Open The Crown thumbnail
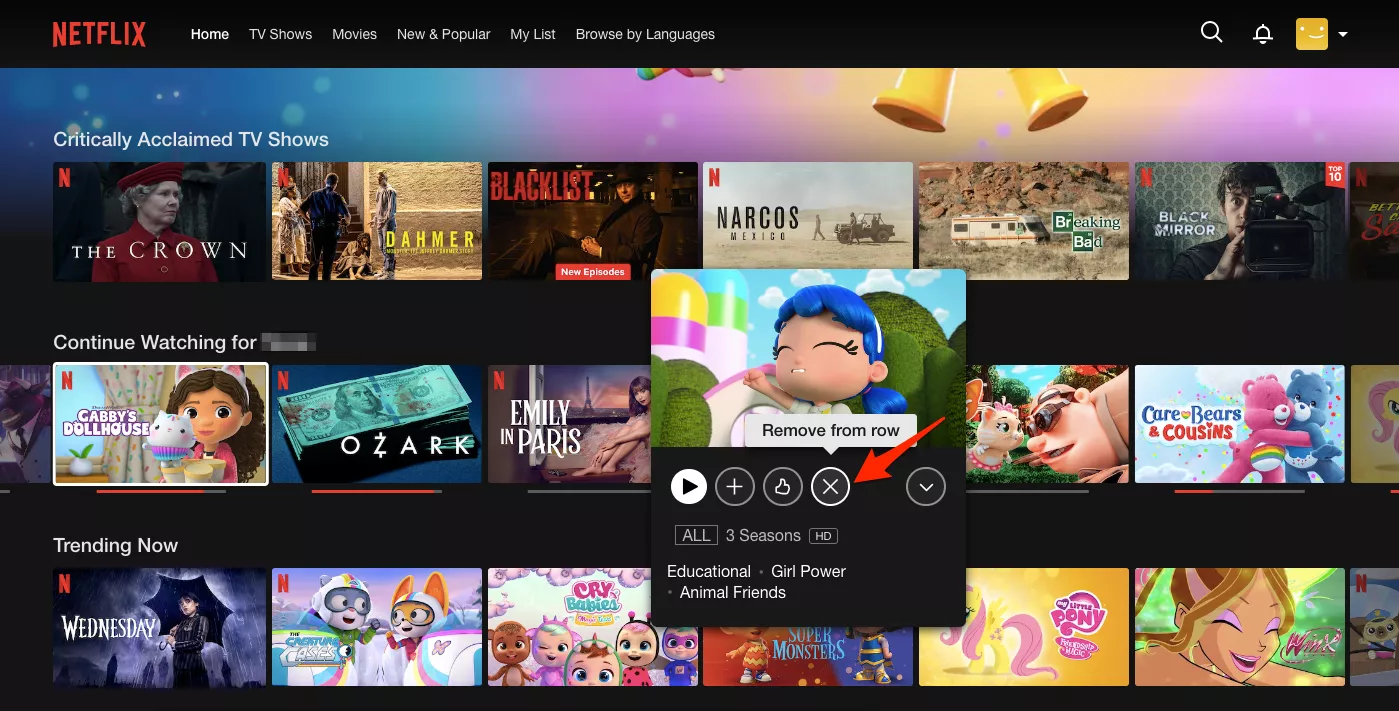This screenshot has height=711, width=1399. click(x=160, y=221)
